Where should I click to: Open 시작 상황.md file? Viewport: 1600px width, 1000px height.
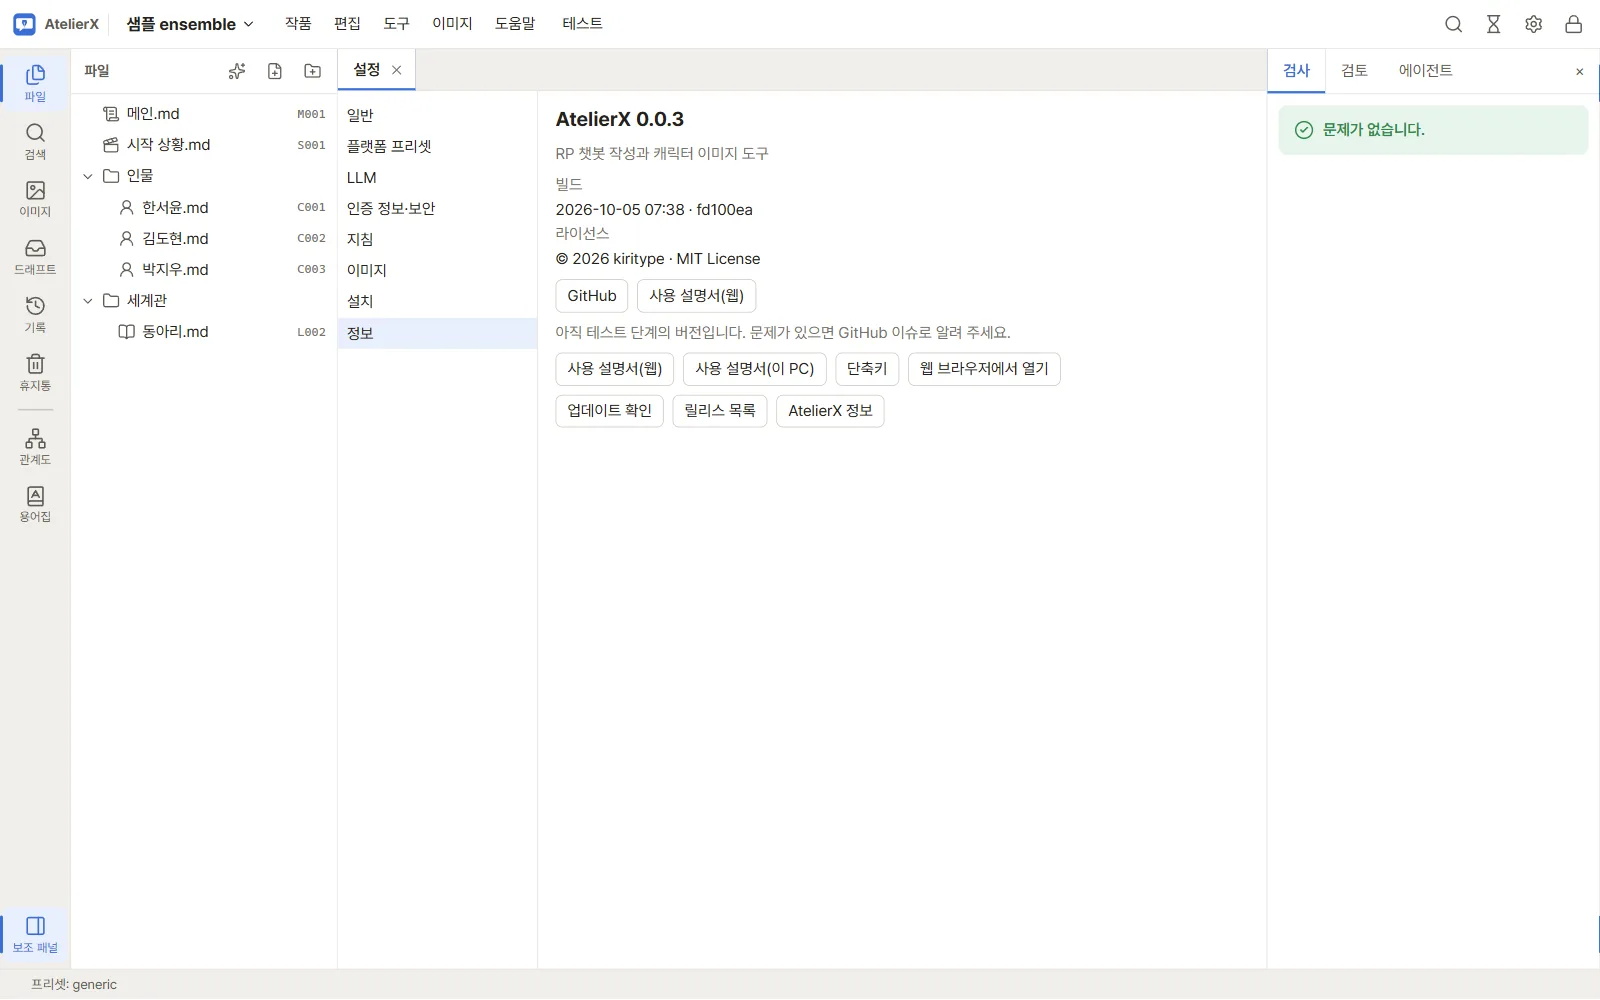coord(205,145)
